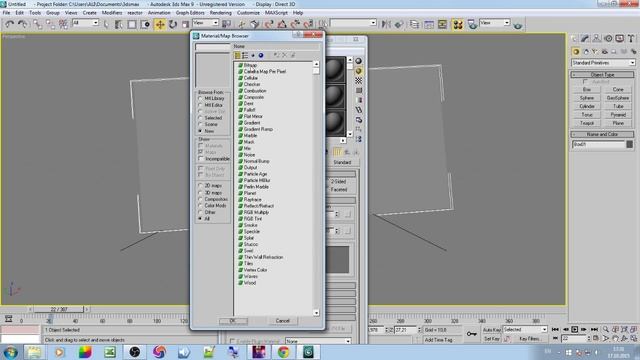Open the Graph Editors menu
The width and height of the screenshot is (640, 360).
tap(190, 13)
